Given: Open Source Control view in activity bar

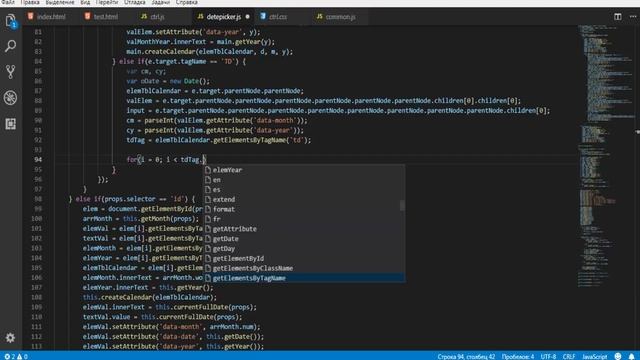Looking at the screenshot, I should [x=11, y=72].
